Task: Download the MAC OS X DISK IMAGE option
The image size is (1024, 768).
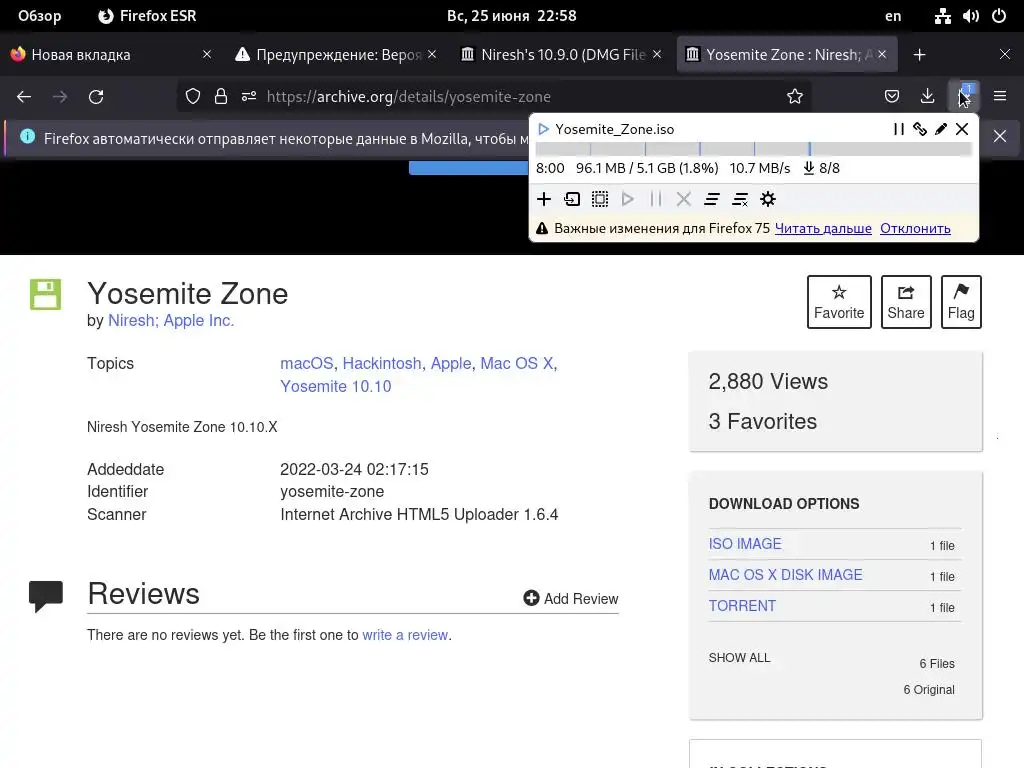Action: [786, 575]
